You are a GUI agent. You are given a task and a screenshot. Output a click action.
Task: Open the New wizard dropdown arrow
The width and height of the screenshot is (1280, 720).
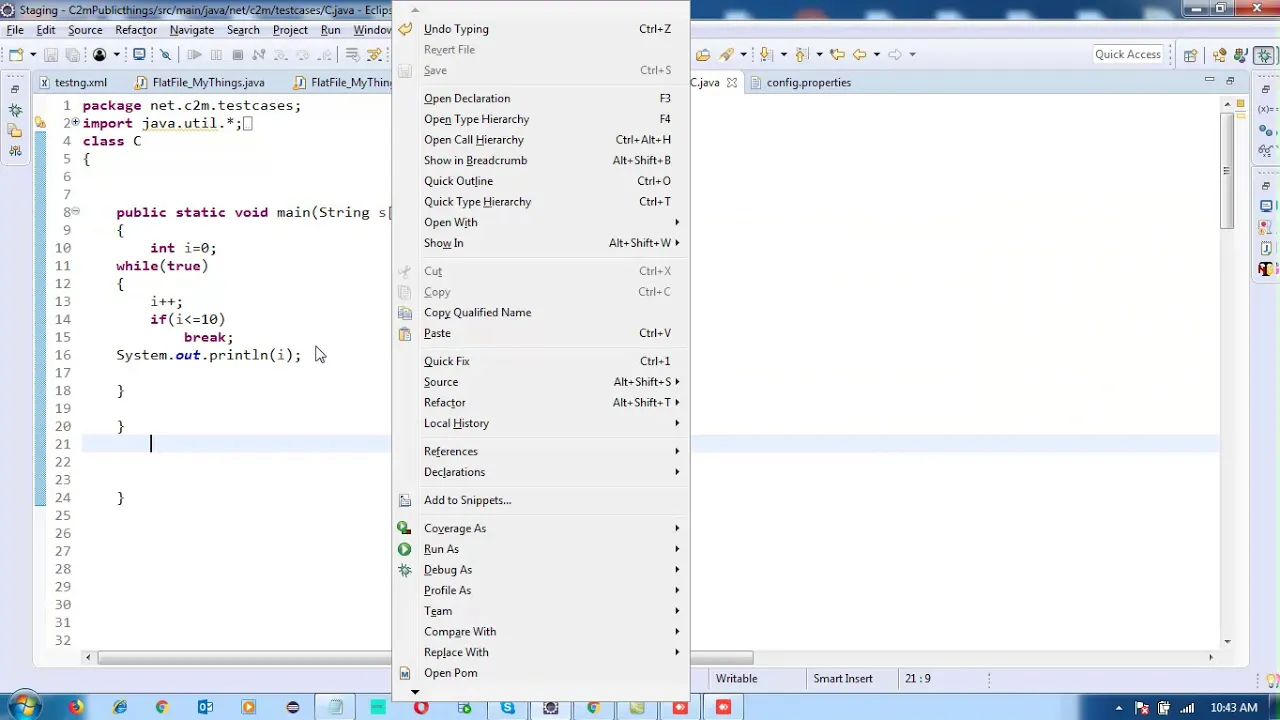(x=33, y=55)
